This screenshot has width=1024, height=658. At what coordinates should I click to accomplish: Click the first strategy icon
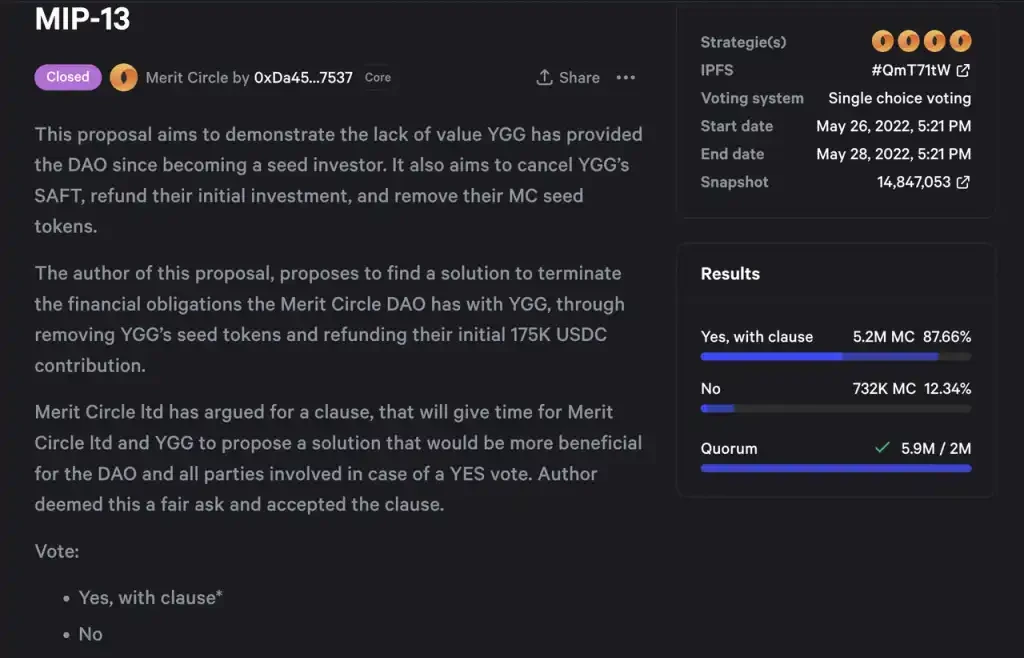(882, 42)
